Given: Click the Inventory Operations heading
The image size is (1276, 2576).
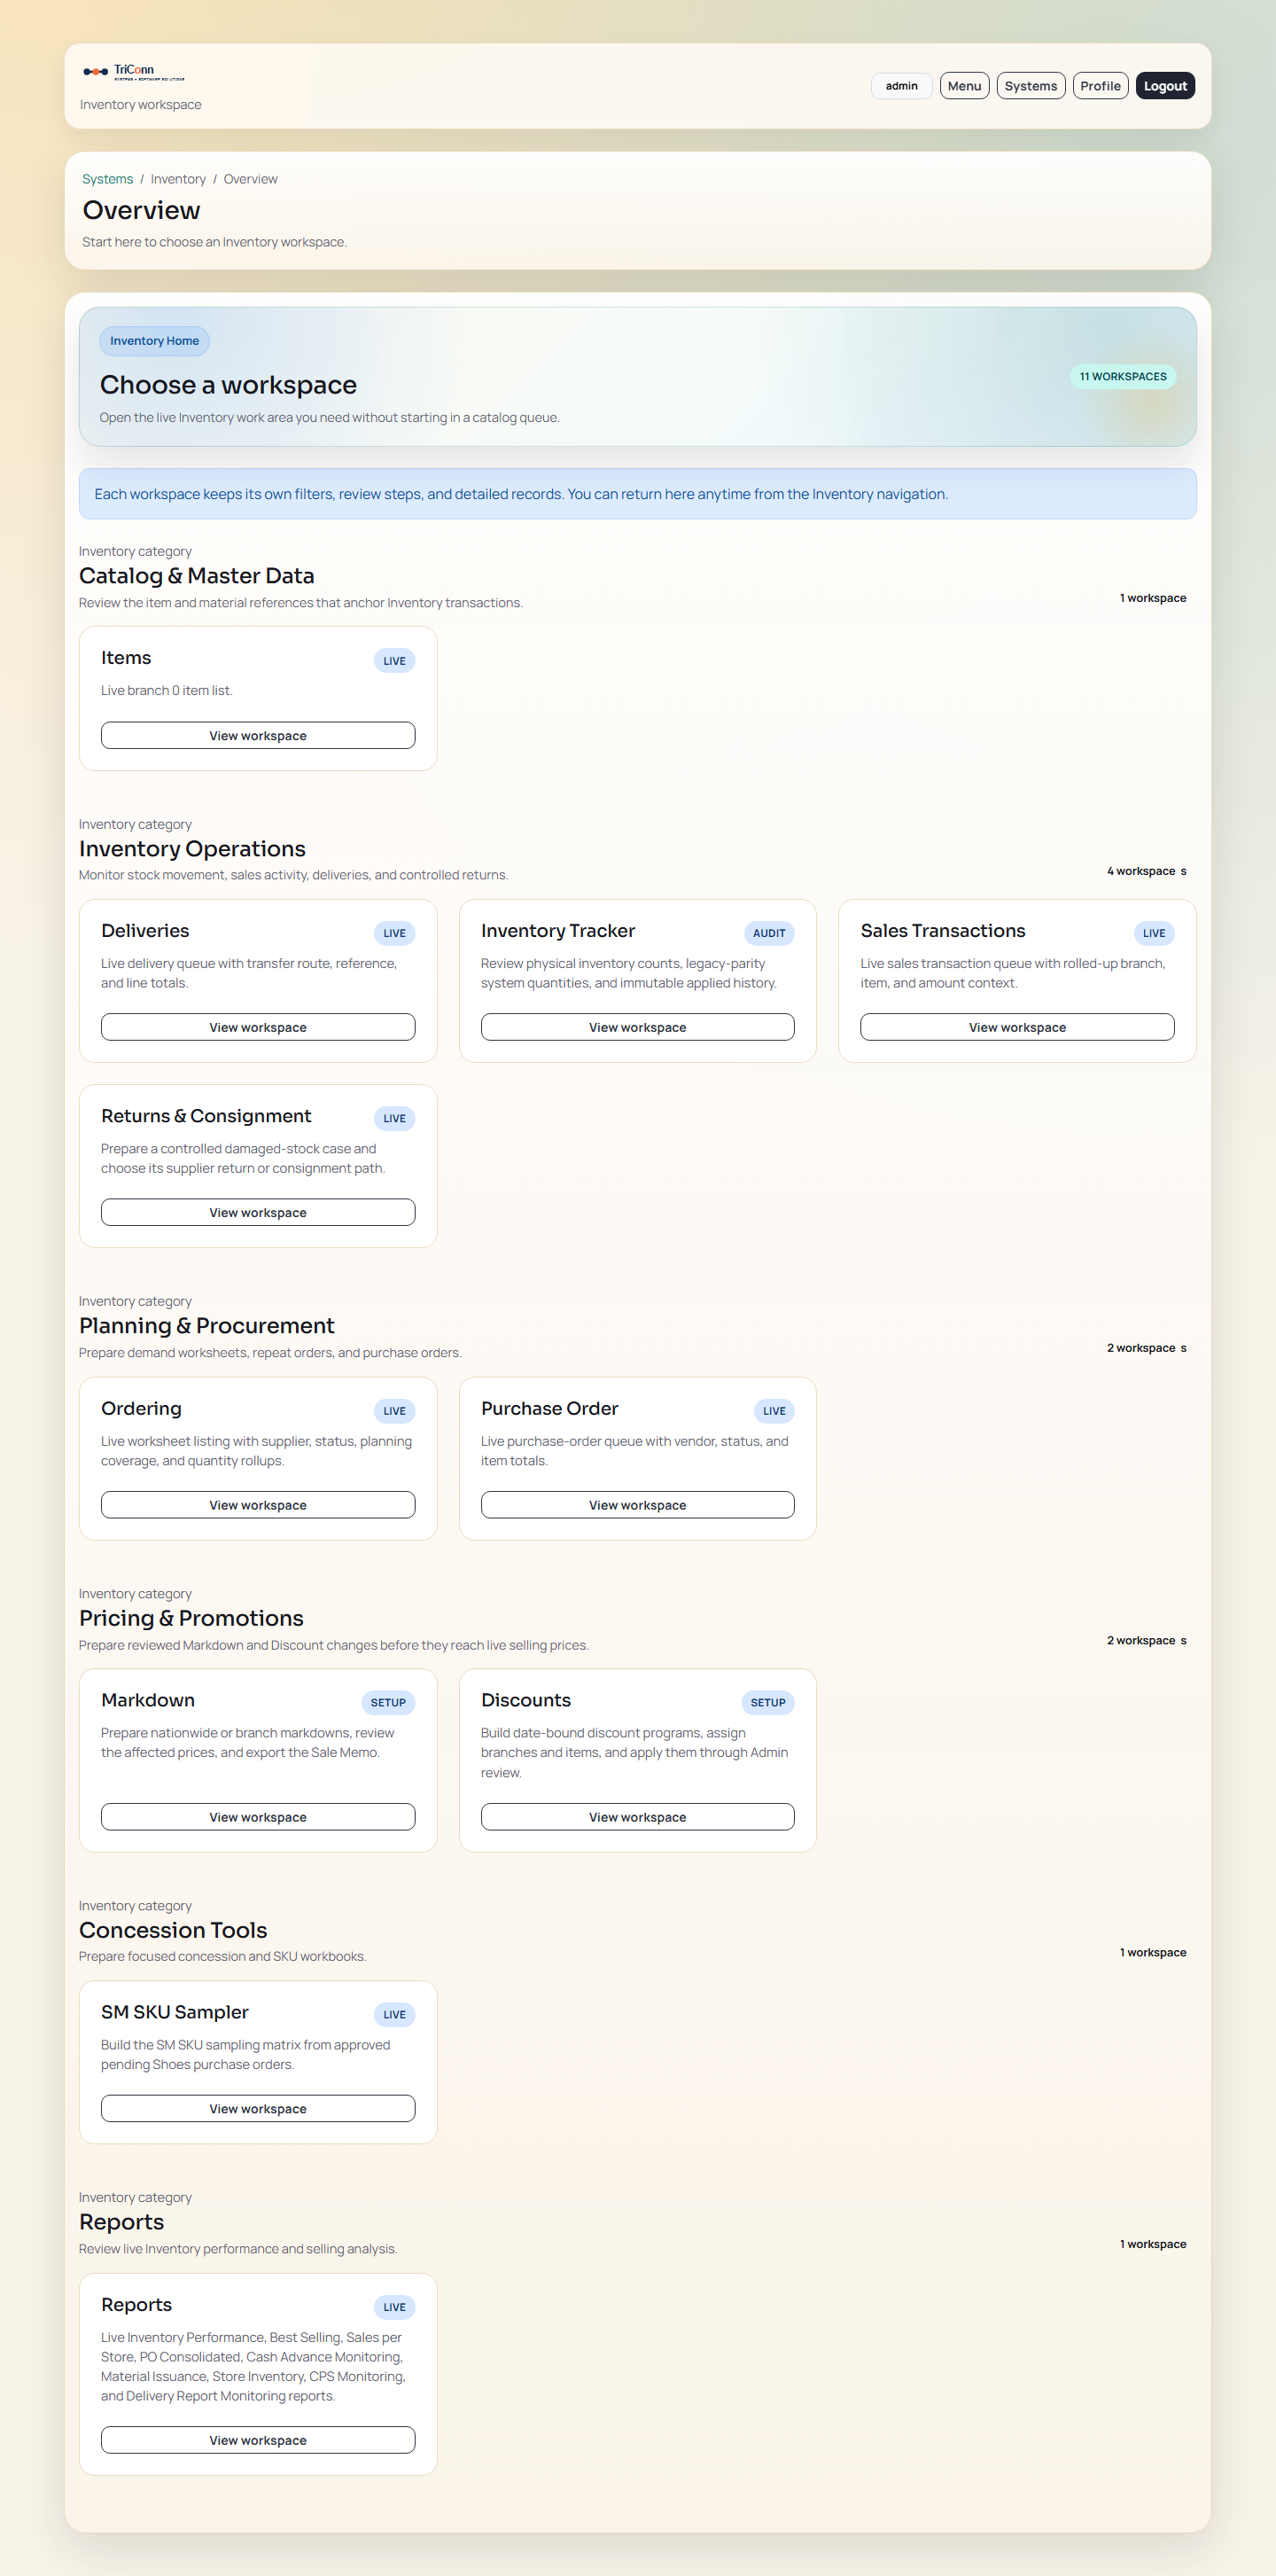Looking at the screenshot, I should coord(192,849).
